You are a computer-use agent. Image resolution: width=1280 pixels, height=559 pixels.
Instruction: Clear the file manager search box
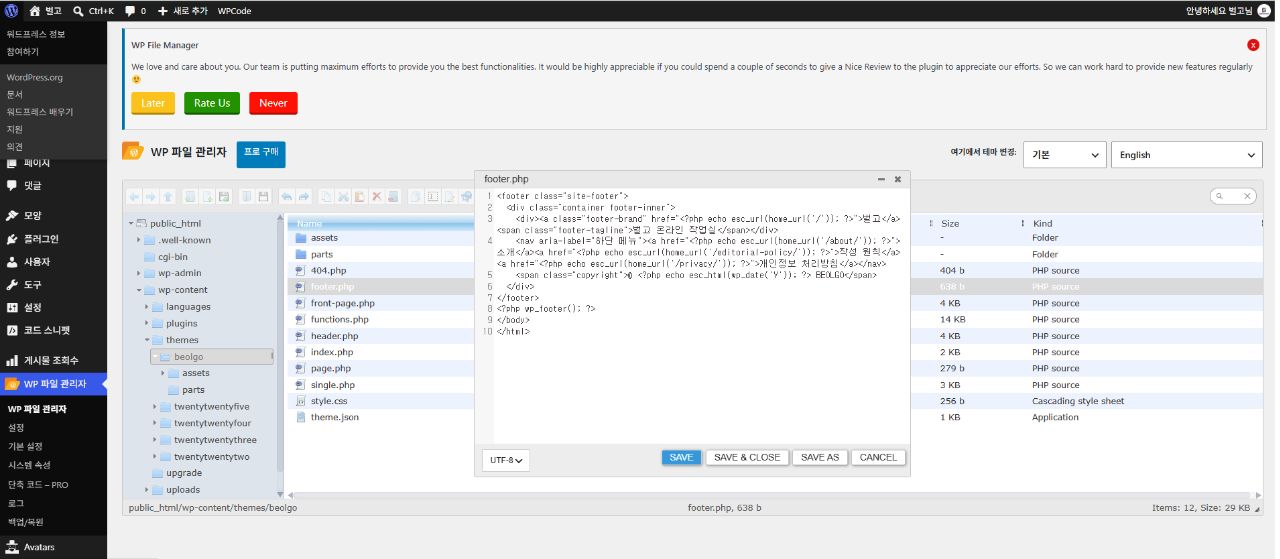(x=1248, y=197)
